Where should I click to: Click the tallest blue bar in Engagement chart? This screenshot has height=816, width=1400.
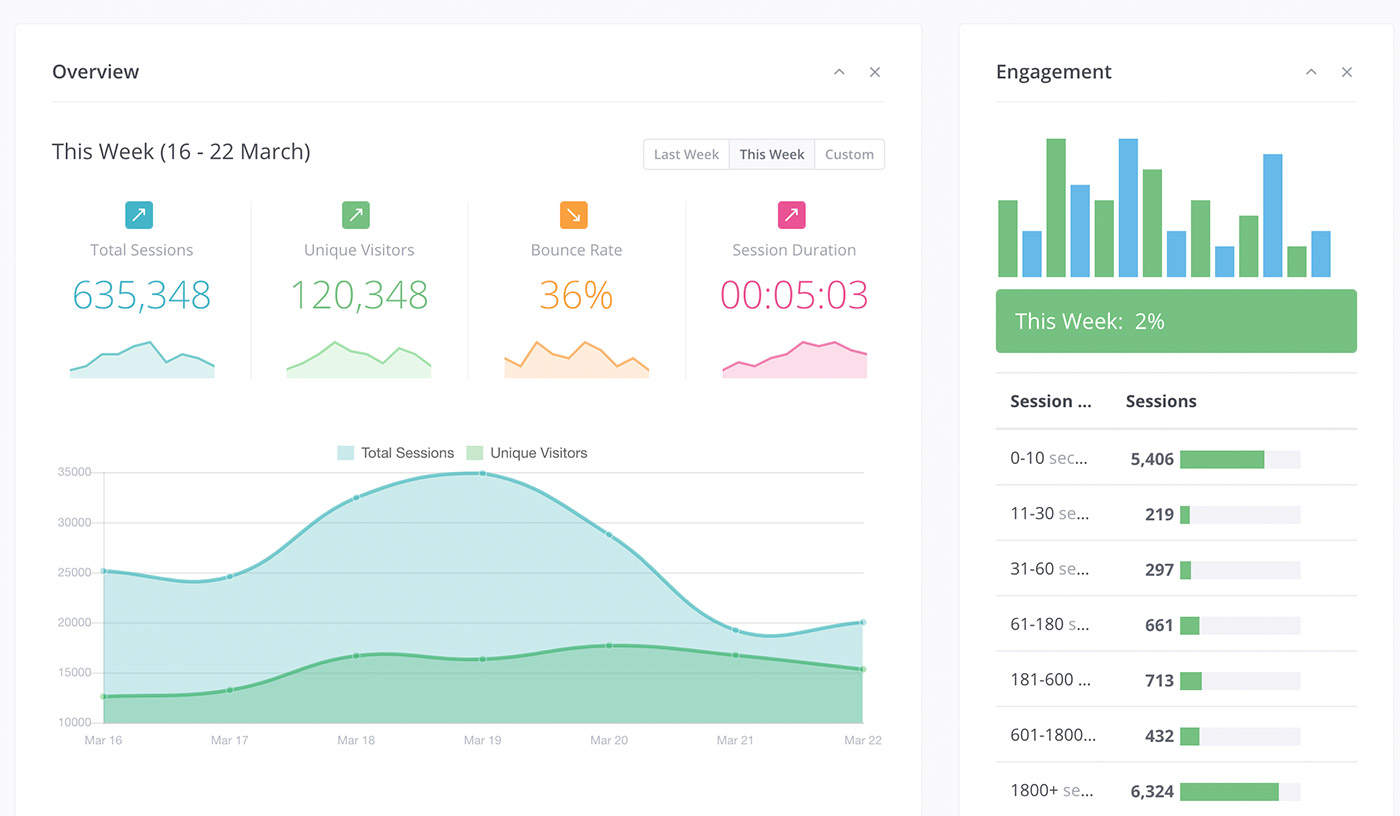(x=1128, y=208)
